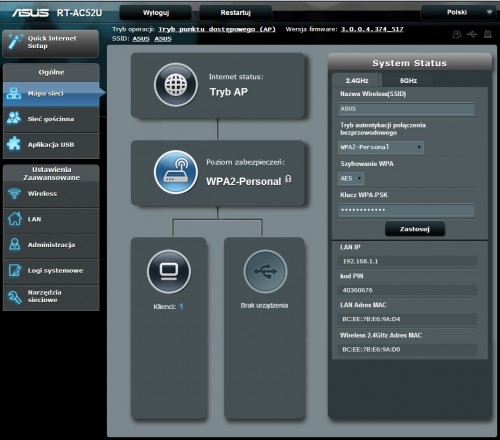This screenshot has height=440, width=500.
Task: Open the firmware version link
Action: [372, 29]
